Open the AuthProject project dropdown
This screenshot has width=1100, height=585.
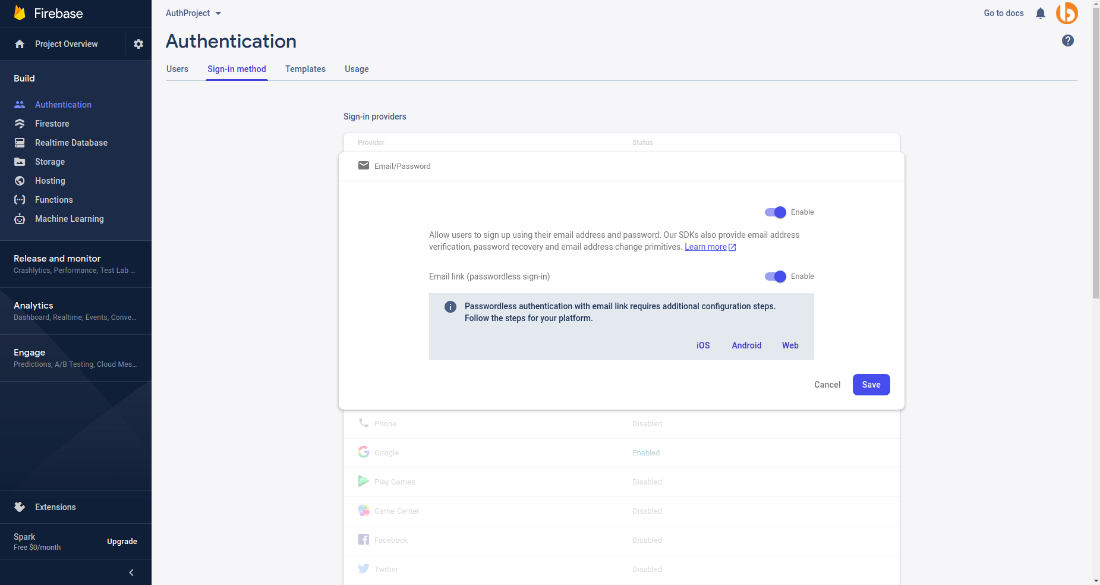pyautogui.click(x=194, y=13)
